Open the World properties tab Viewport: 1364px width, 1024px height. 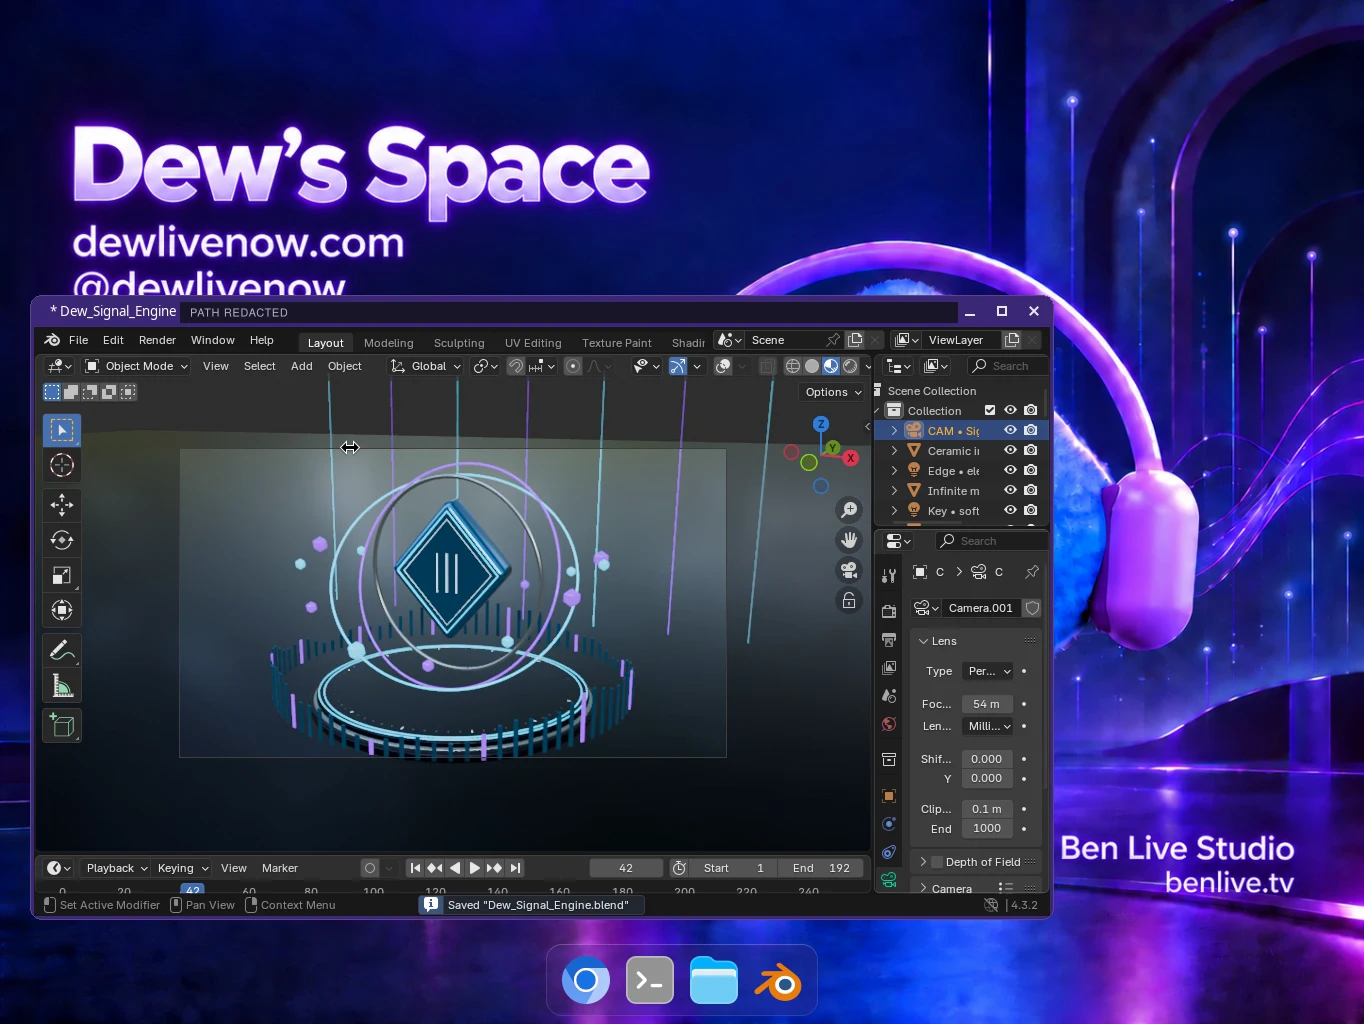click(889, 724)
